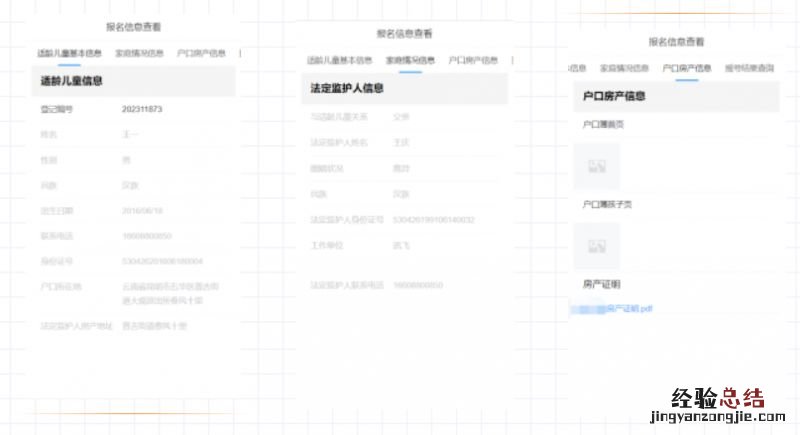Click 报名信息查看 title in right panel
800x435 pixels.
[677, 42]
